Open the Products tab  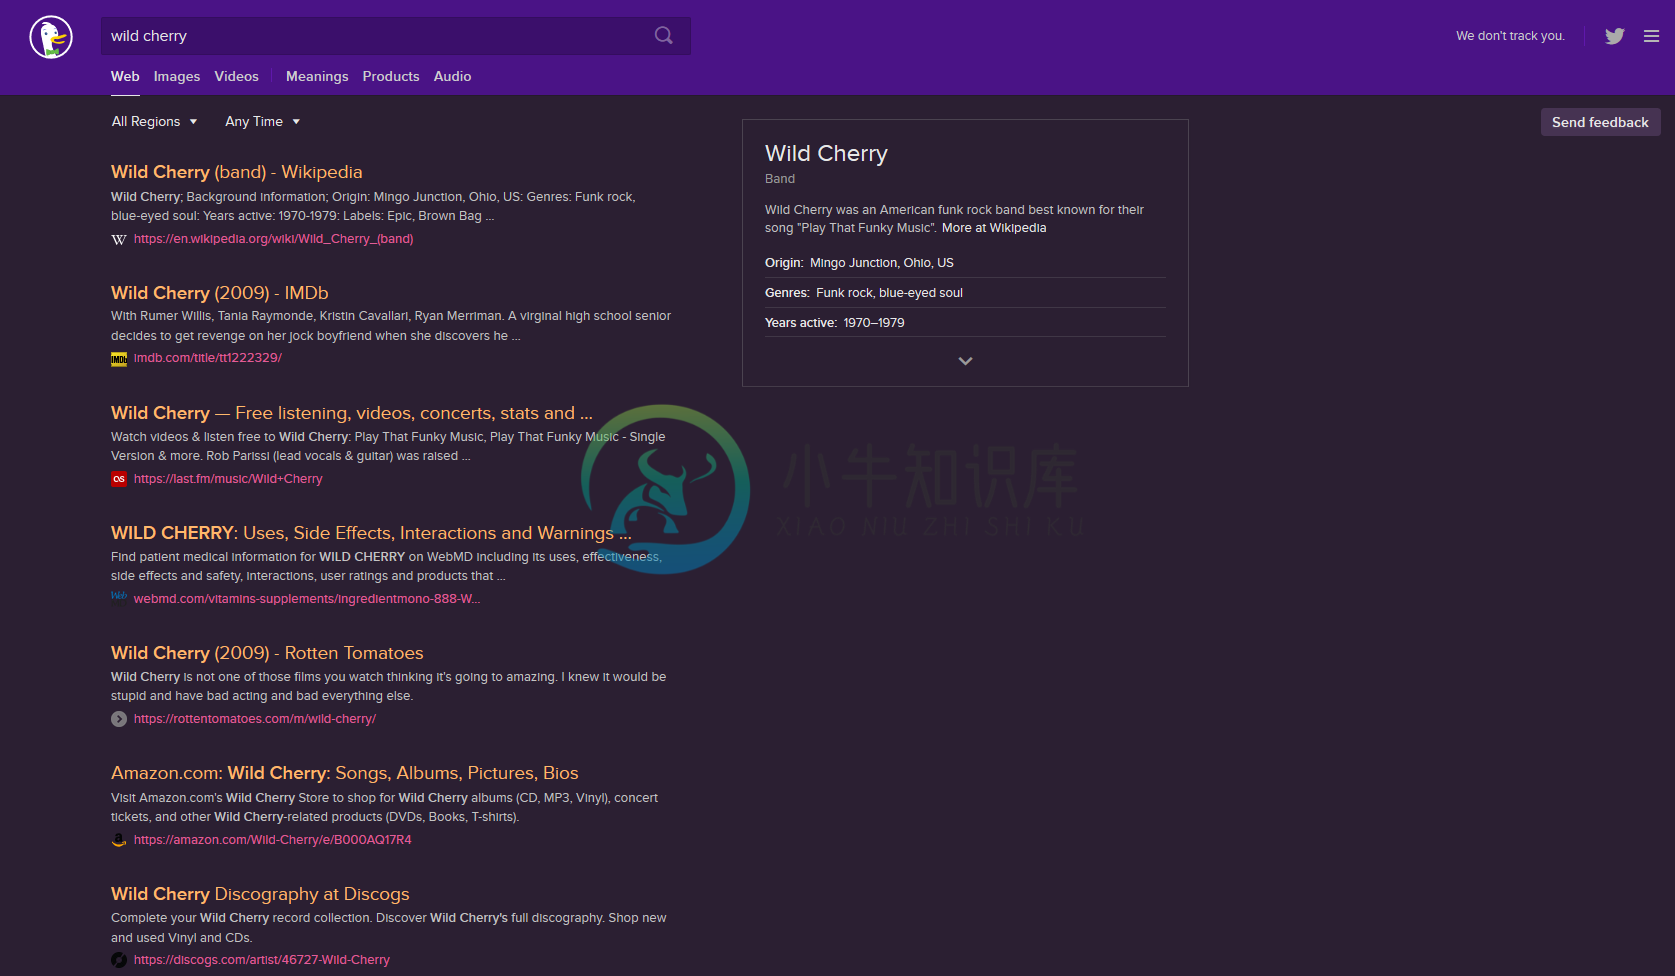click(391, 76)
